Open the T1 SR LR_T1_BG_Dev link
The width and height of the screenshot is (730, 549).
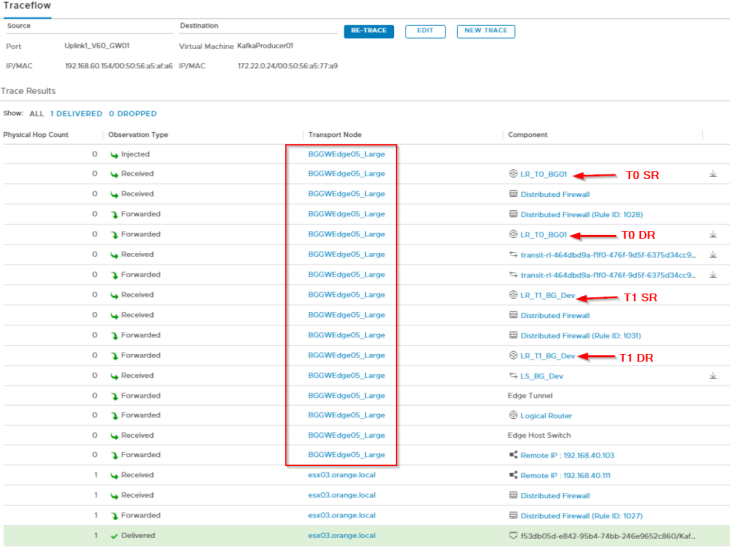547,296
